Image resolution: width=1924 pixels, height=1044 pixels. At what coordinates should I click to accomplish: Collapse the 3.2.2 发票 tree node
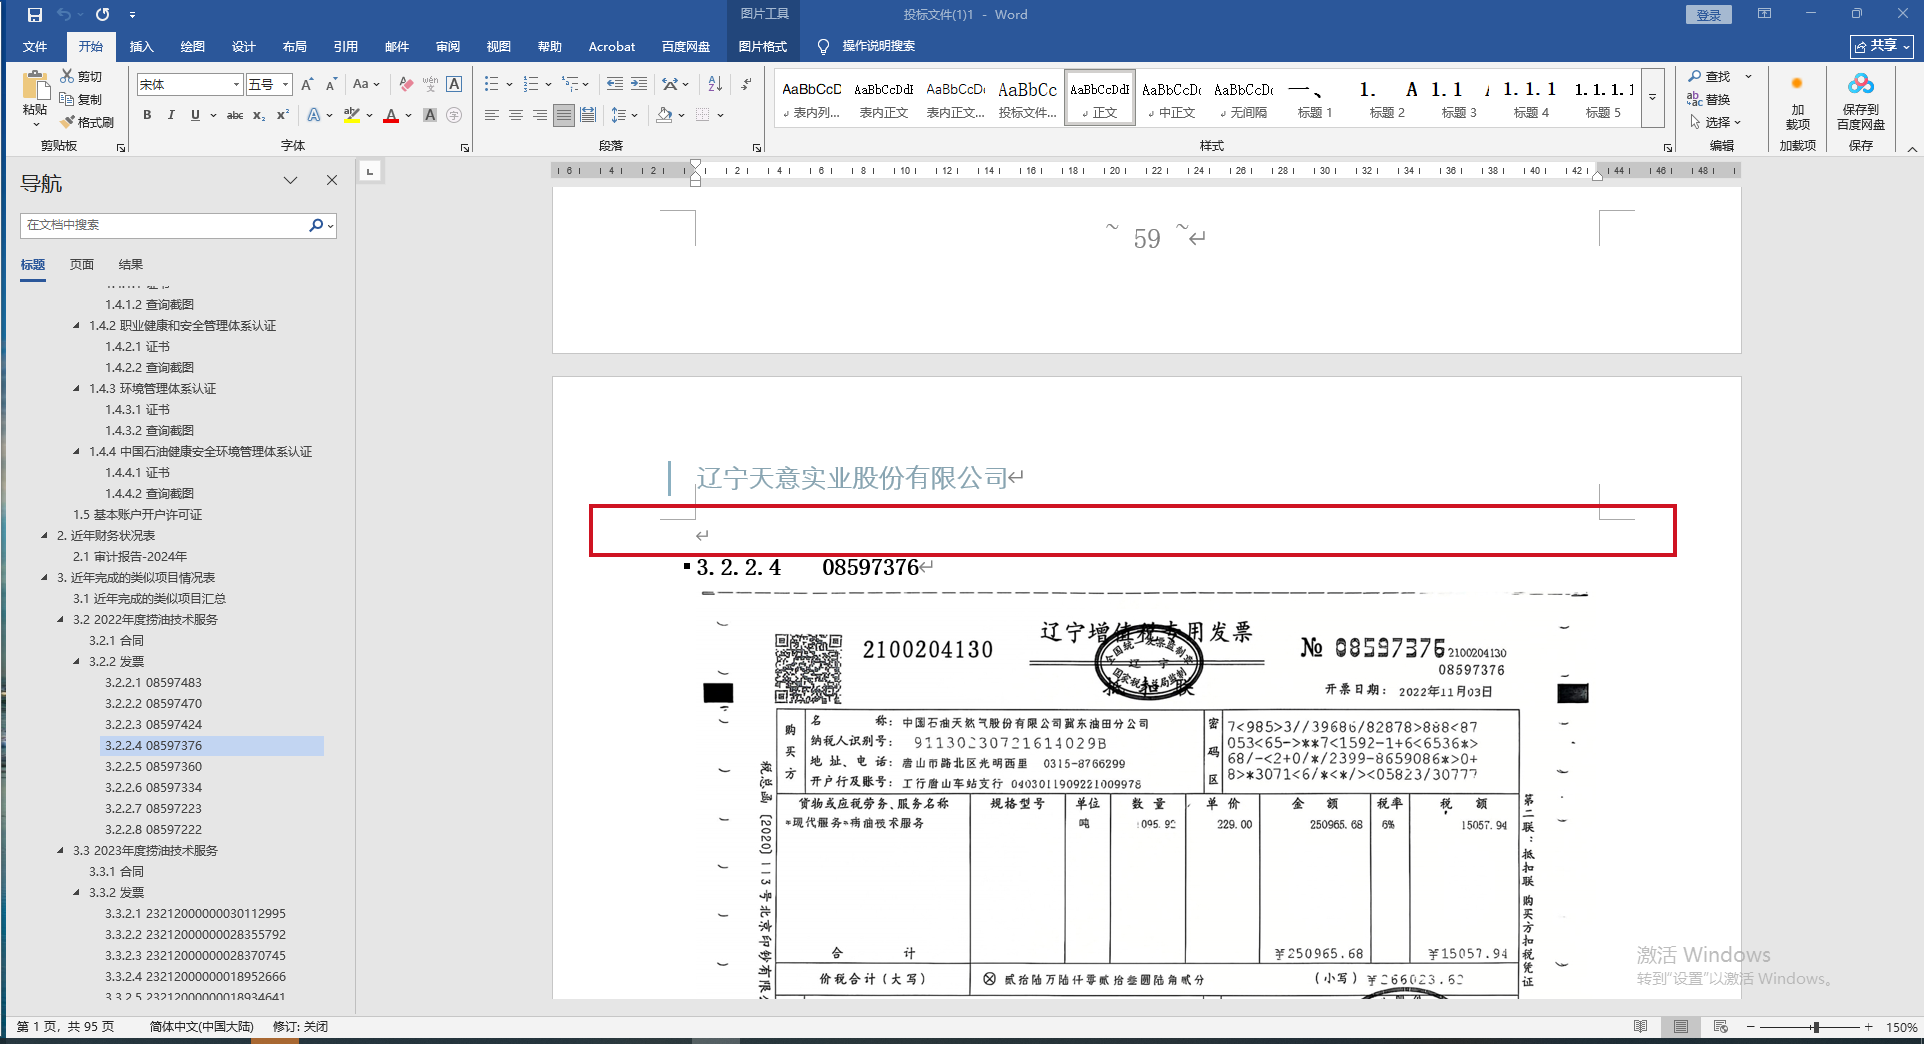[77, 661]
